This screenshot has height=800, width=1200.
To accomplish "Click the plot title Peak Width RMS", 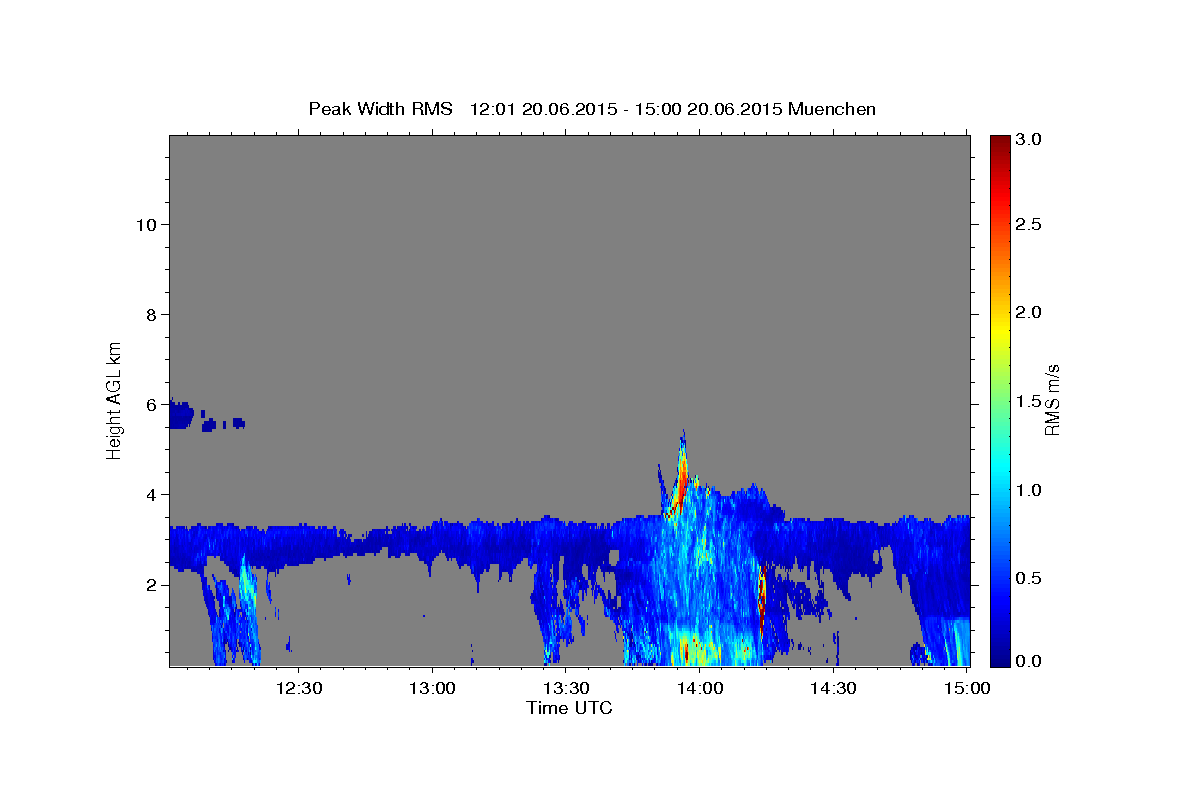I will [380, 108].
